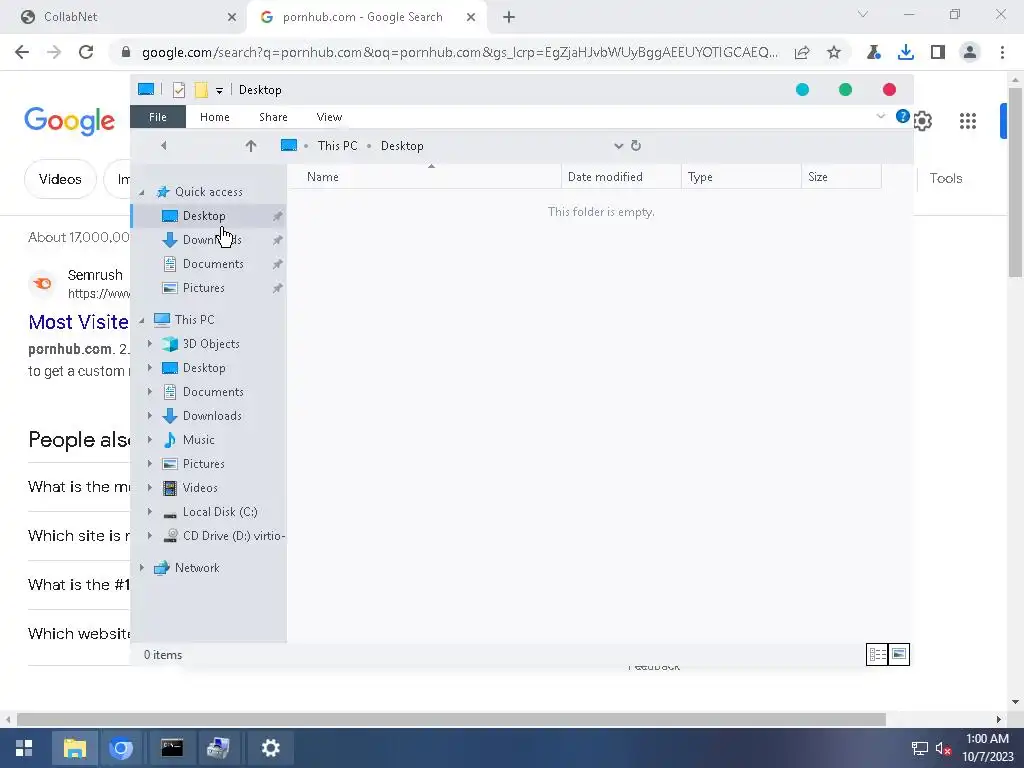This screenshot has width=1024, height=768.
Task: Select Network in the navigation pane
Action: pos(197,568)
